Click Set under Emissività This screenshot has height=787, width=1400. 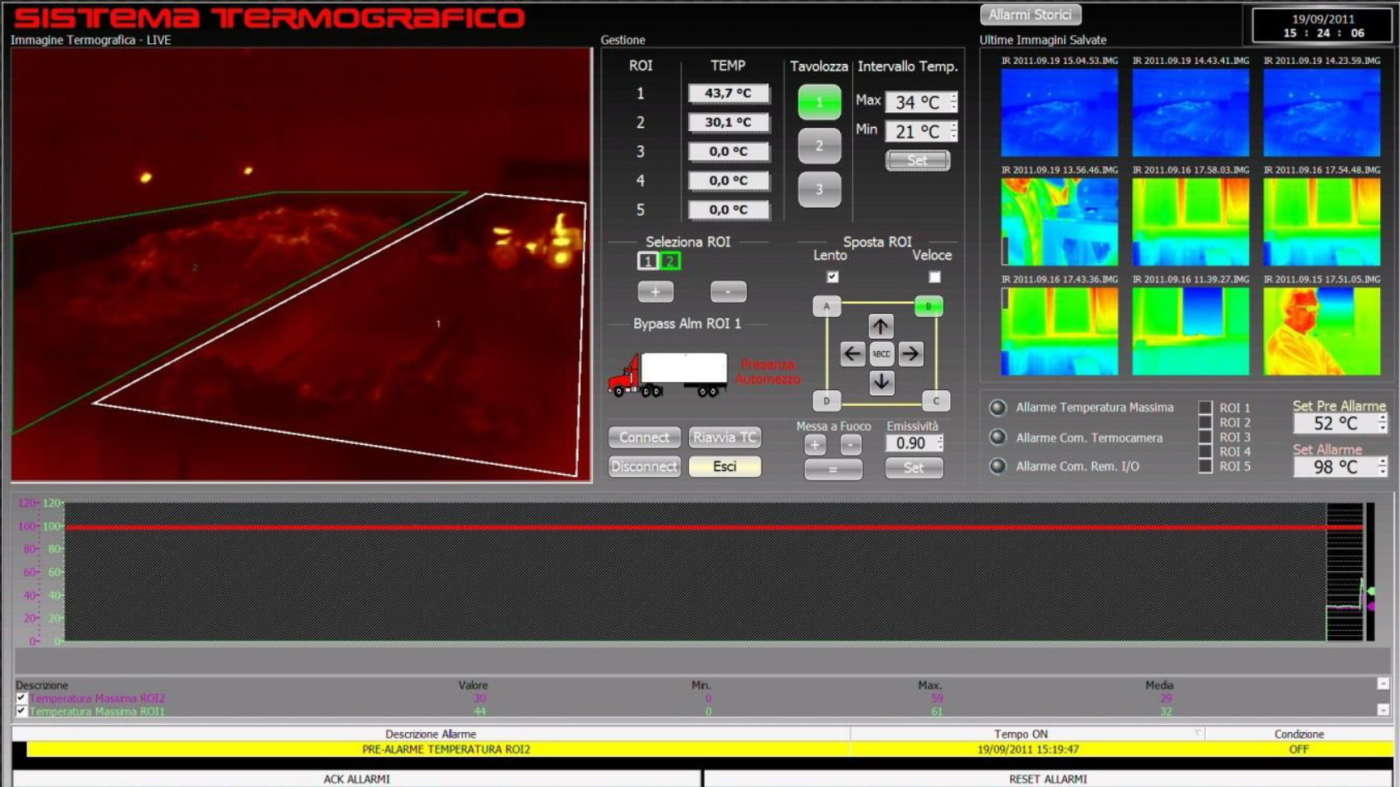point(914,467)
